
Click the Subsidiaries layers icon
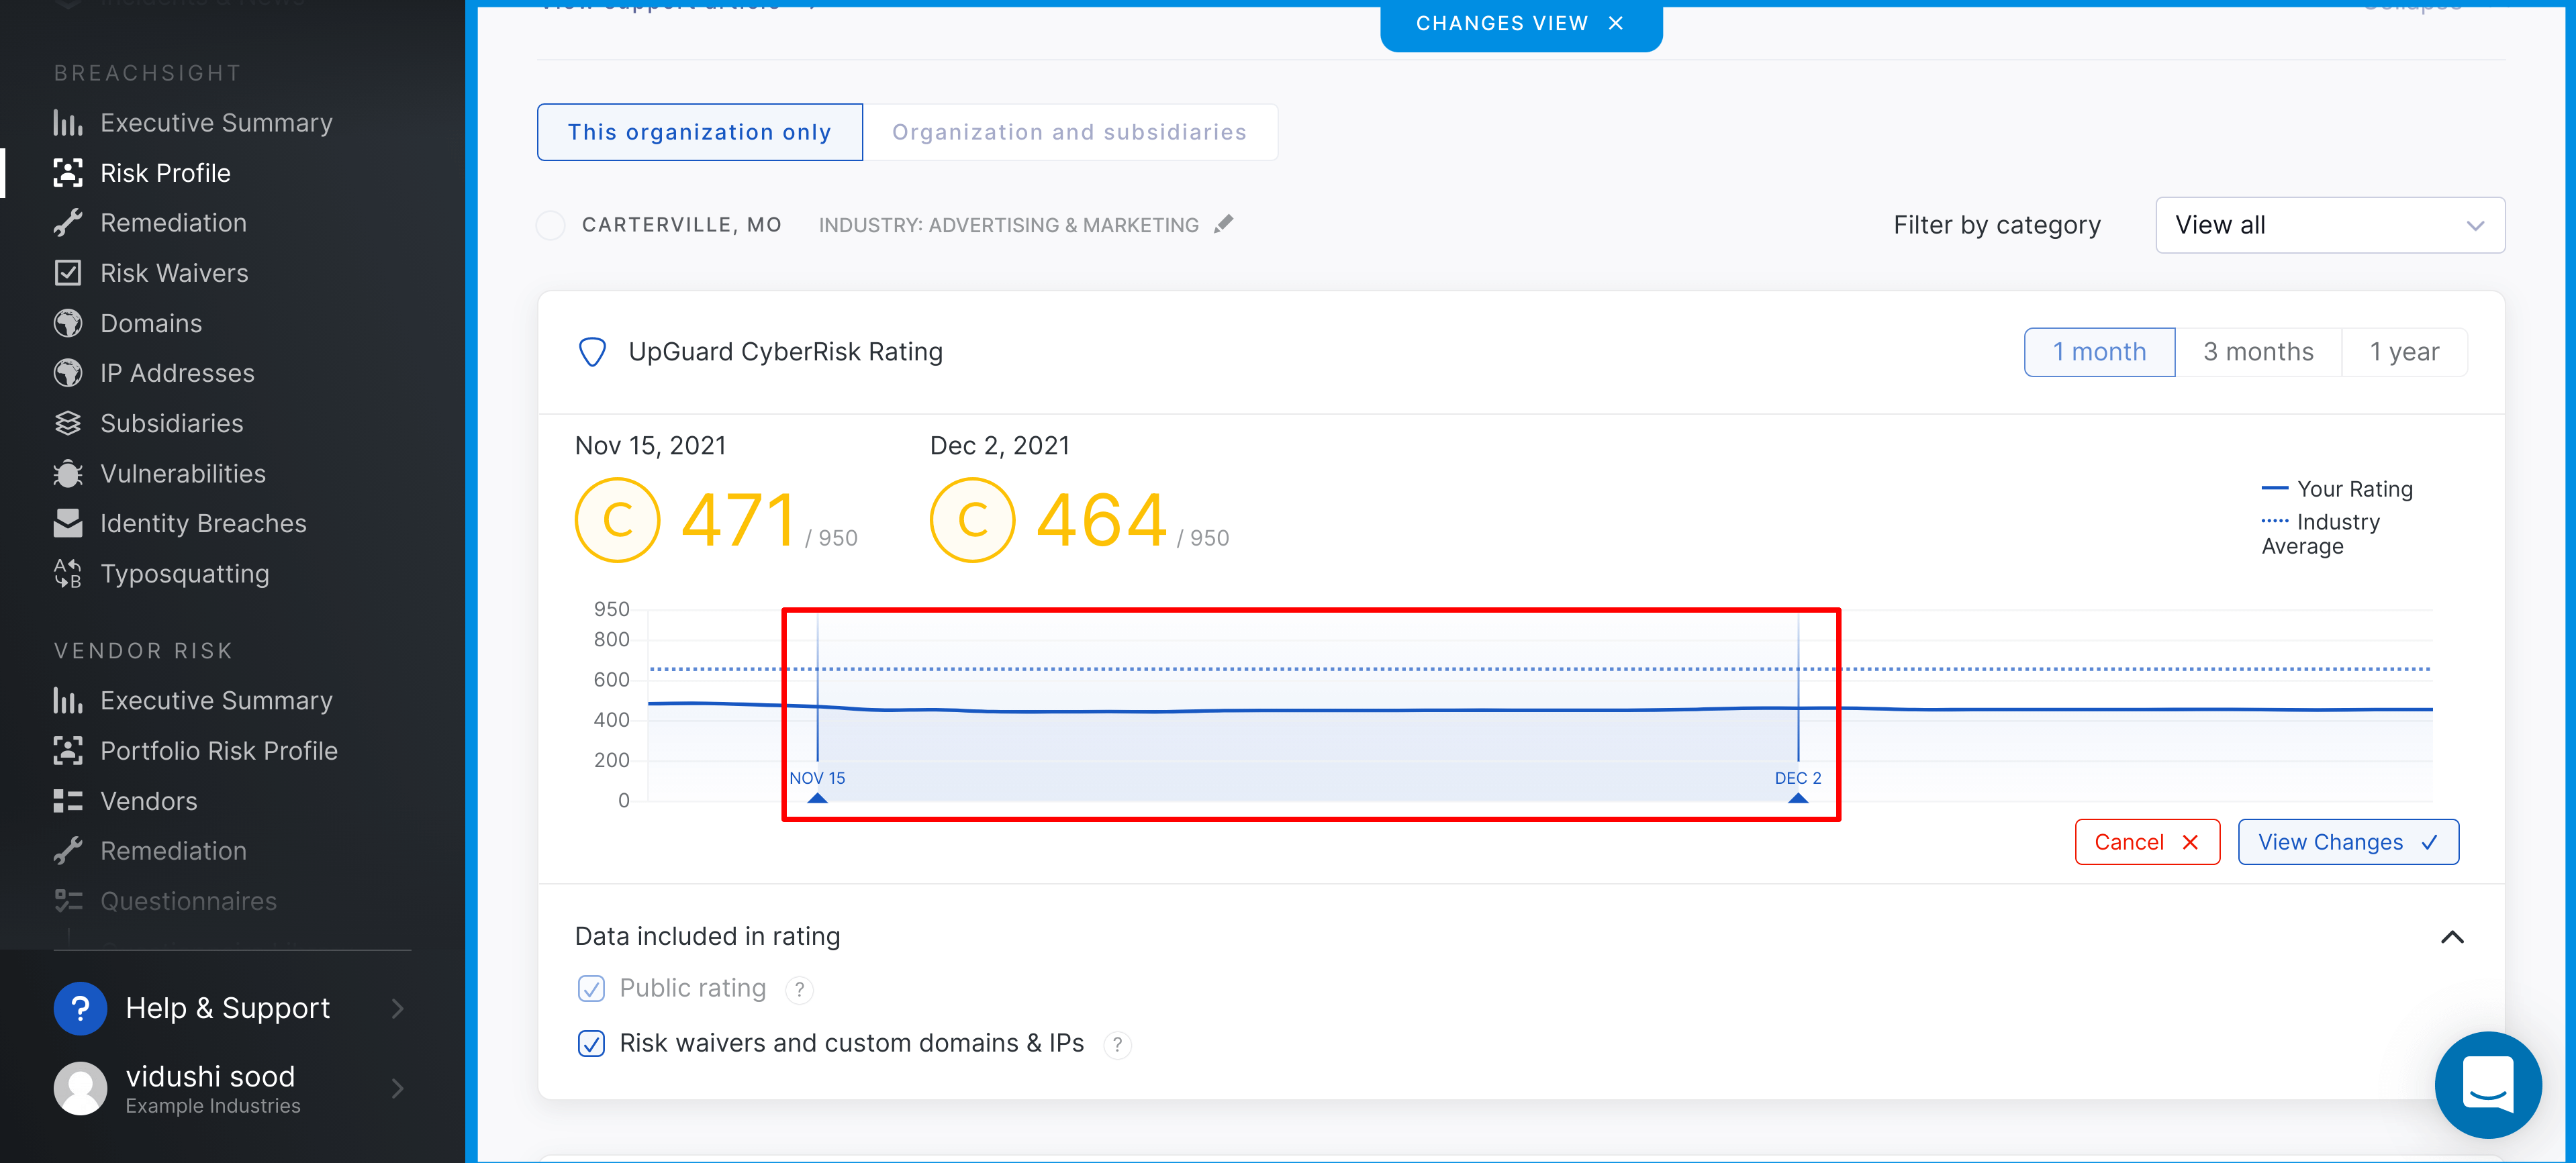67,423
